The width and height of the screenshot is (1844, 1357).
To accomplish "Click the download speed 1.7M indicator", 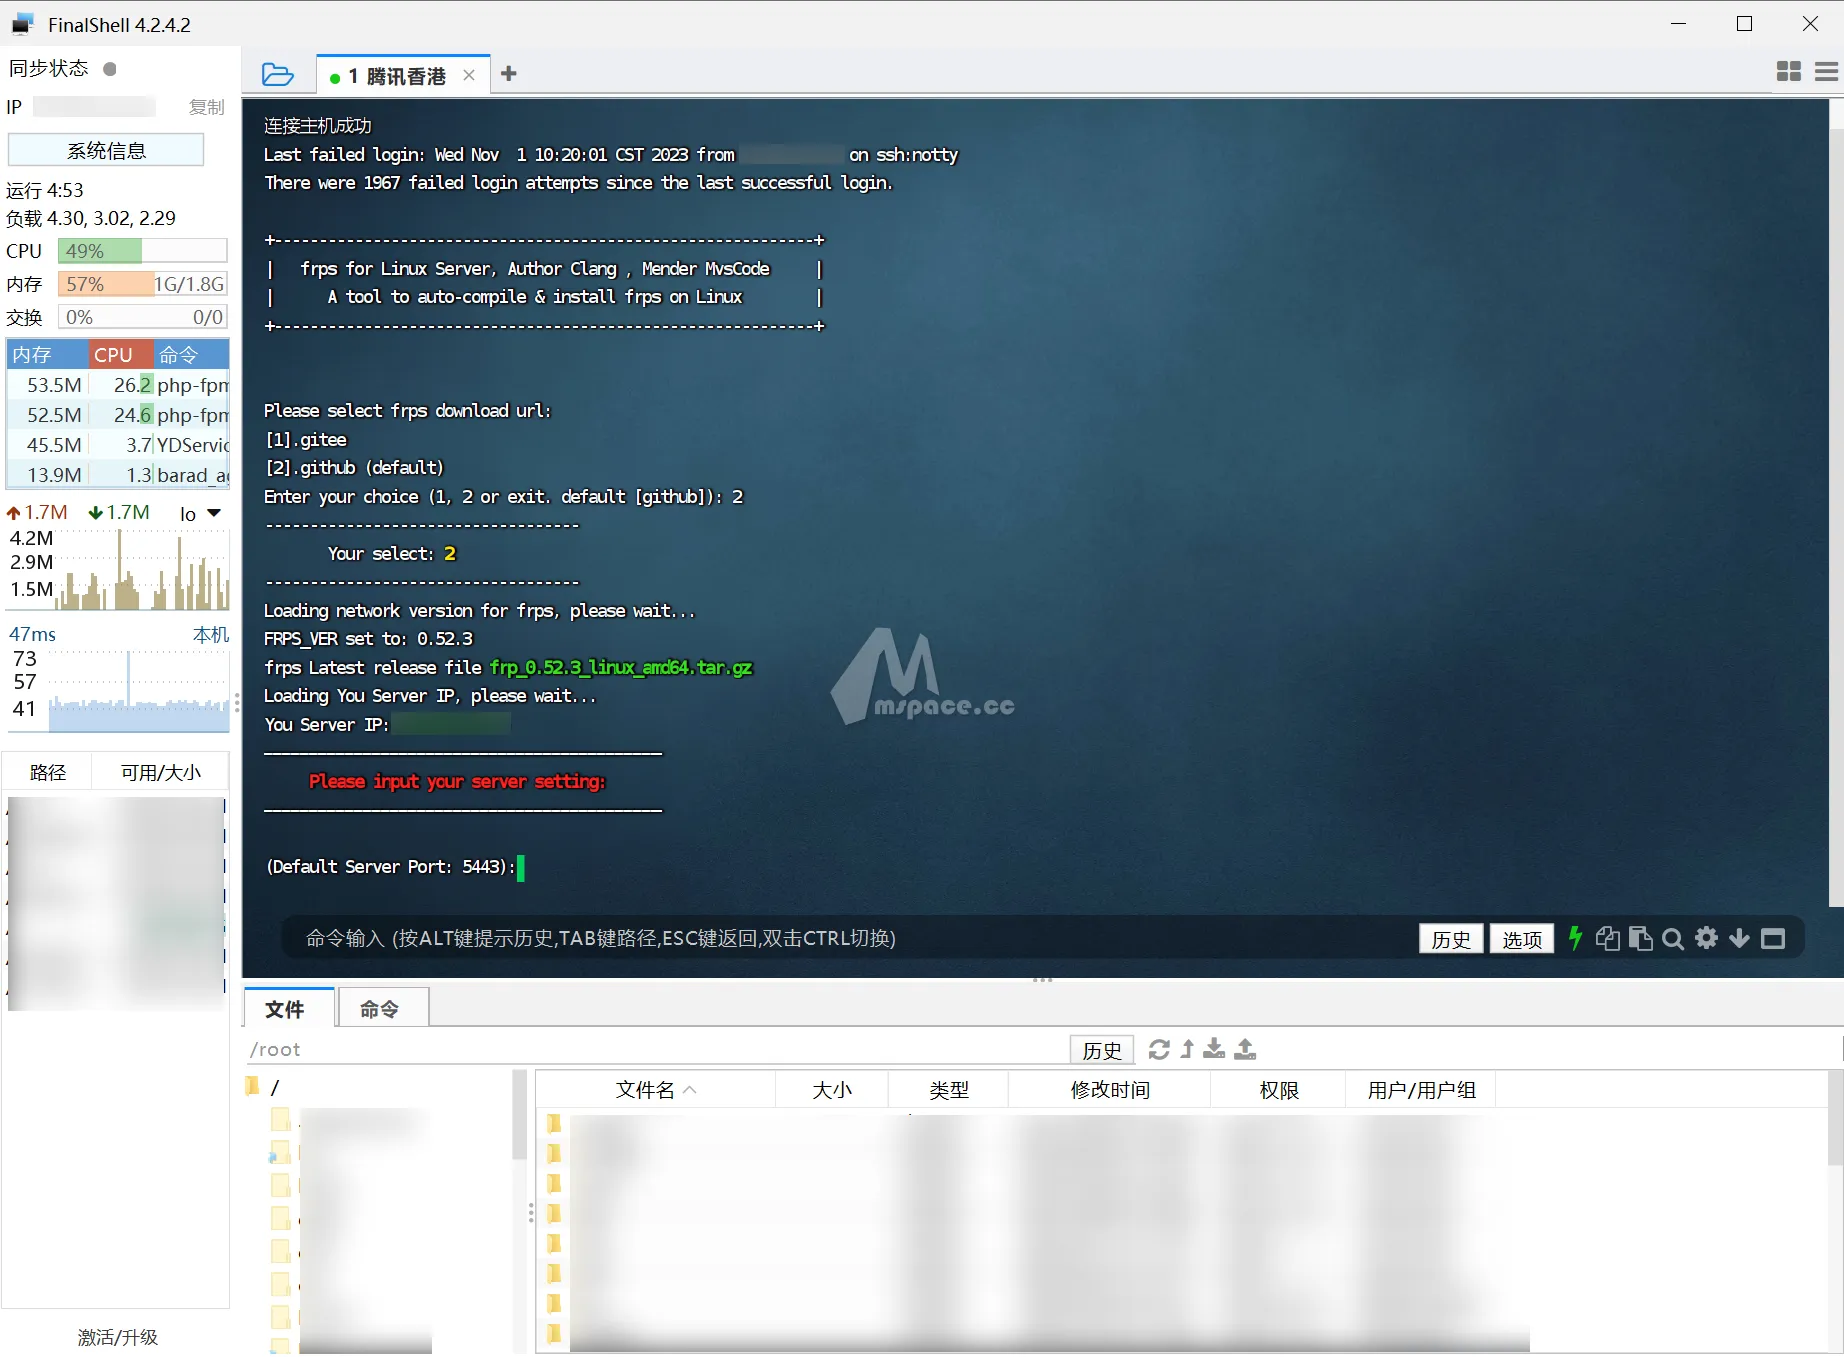I will (119, 513).
